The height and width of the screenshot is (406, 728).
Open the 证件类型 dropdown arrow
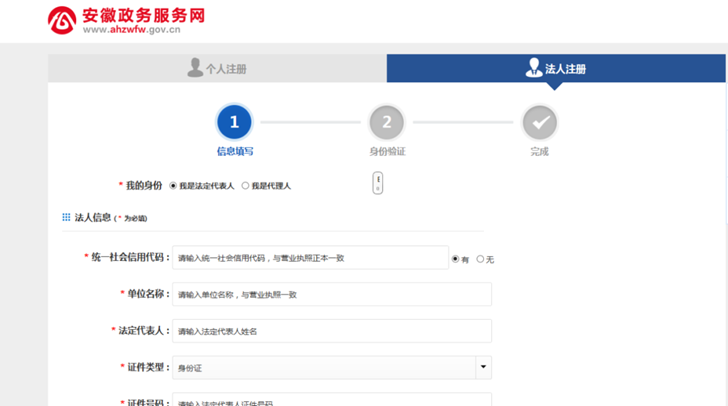coord(483,368)
